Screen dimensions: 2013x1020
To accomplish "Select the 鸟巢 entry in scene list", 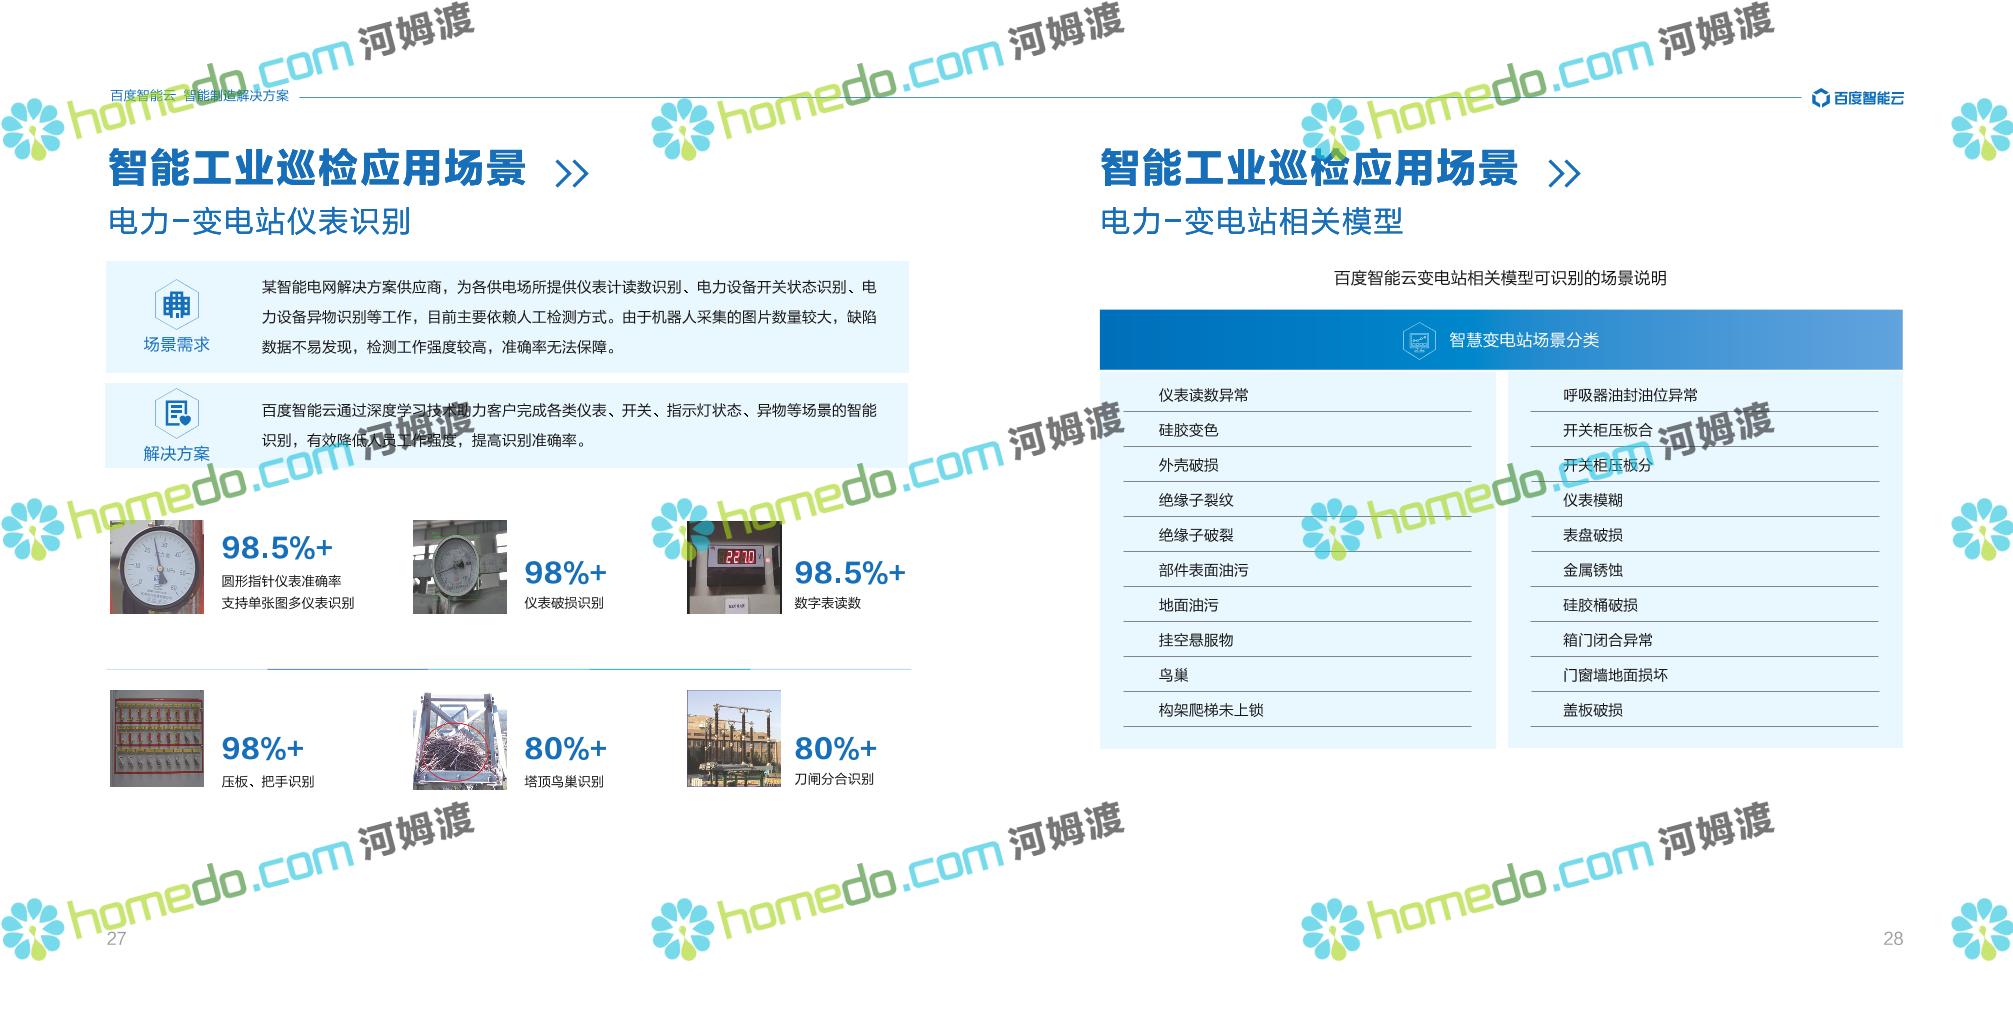I will click(x=1173, y=675).
